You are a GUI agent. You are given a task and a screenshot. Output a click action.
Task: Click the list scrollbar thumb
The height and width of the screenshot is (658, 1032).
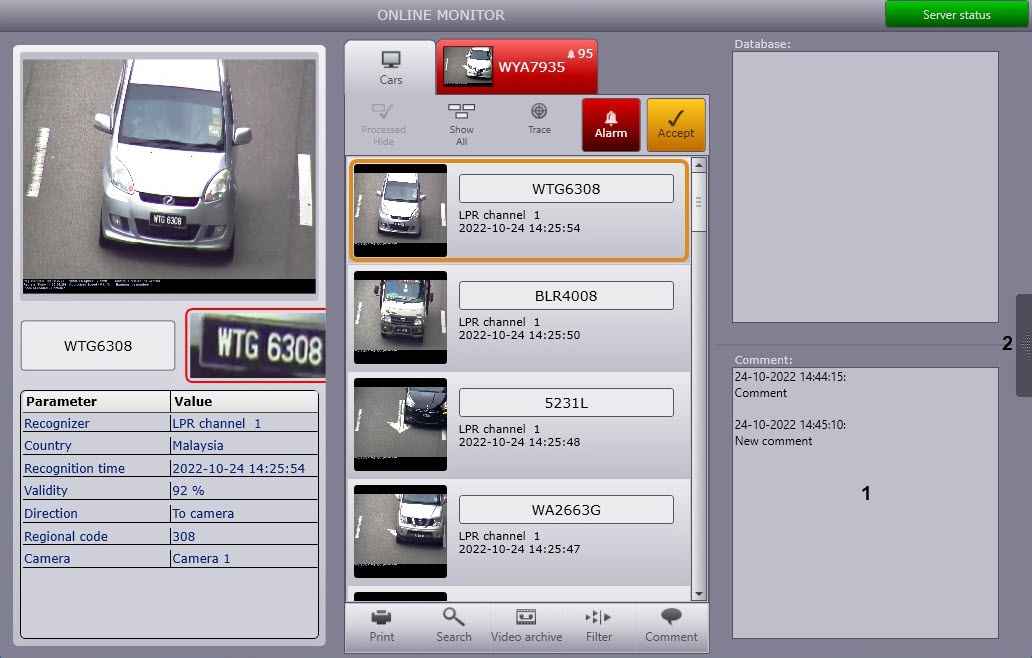699,202
